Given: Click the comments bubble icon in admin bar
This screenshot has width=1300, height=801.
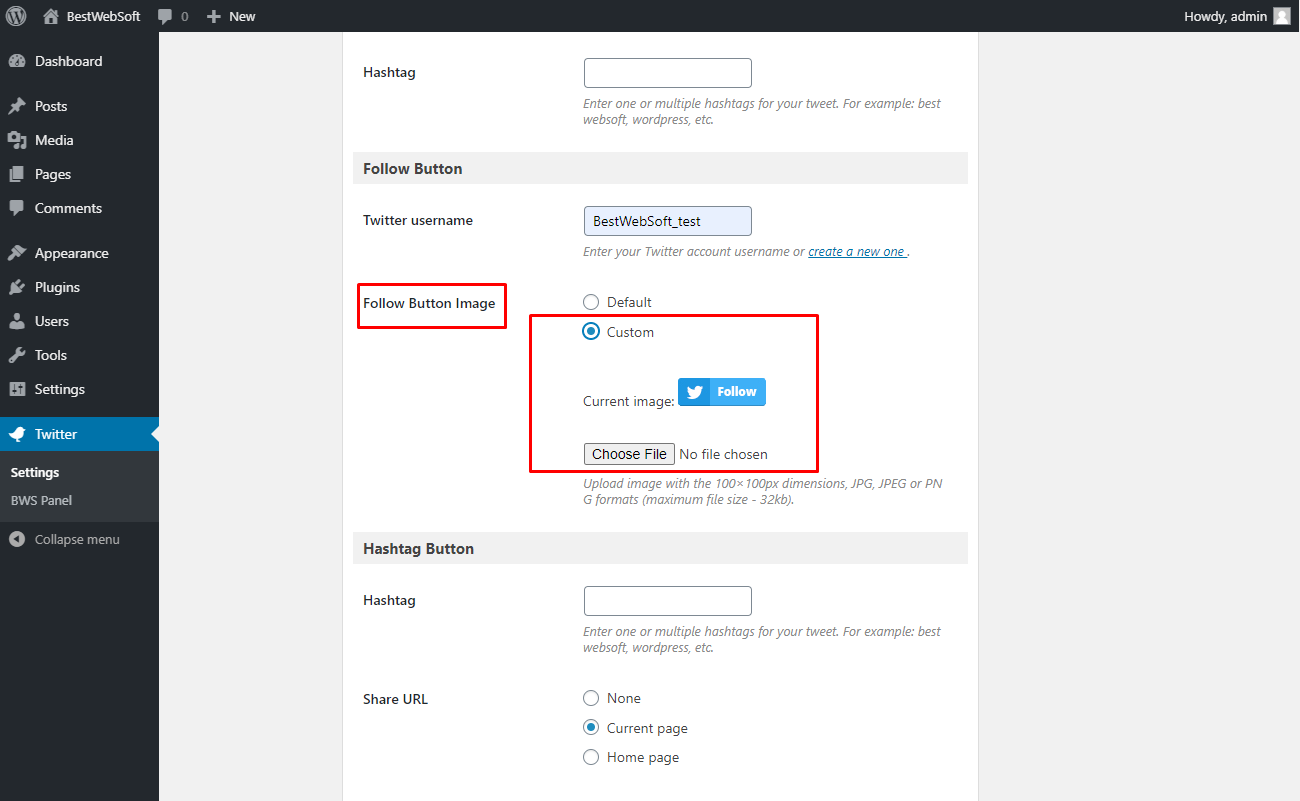Looking at the screenshot, I should pyautogui.click(x=165, y=17).
